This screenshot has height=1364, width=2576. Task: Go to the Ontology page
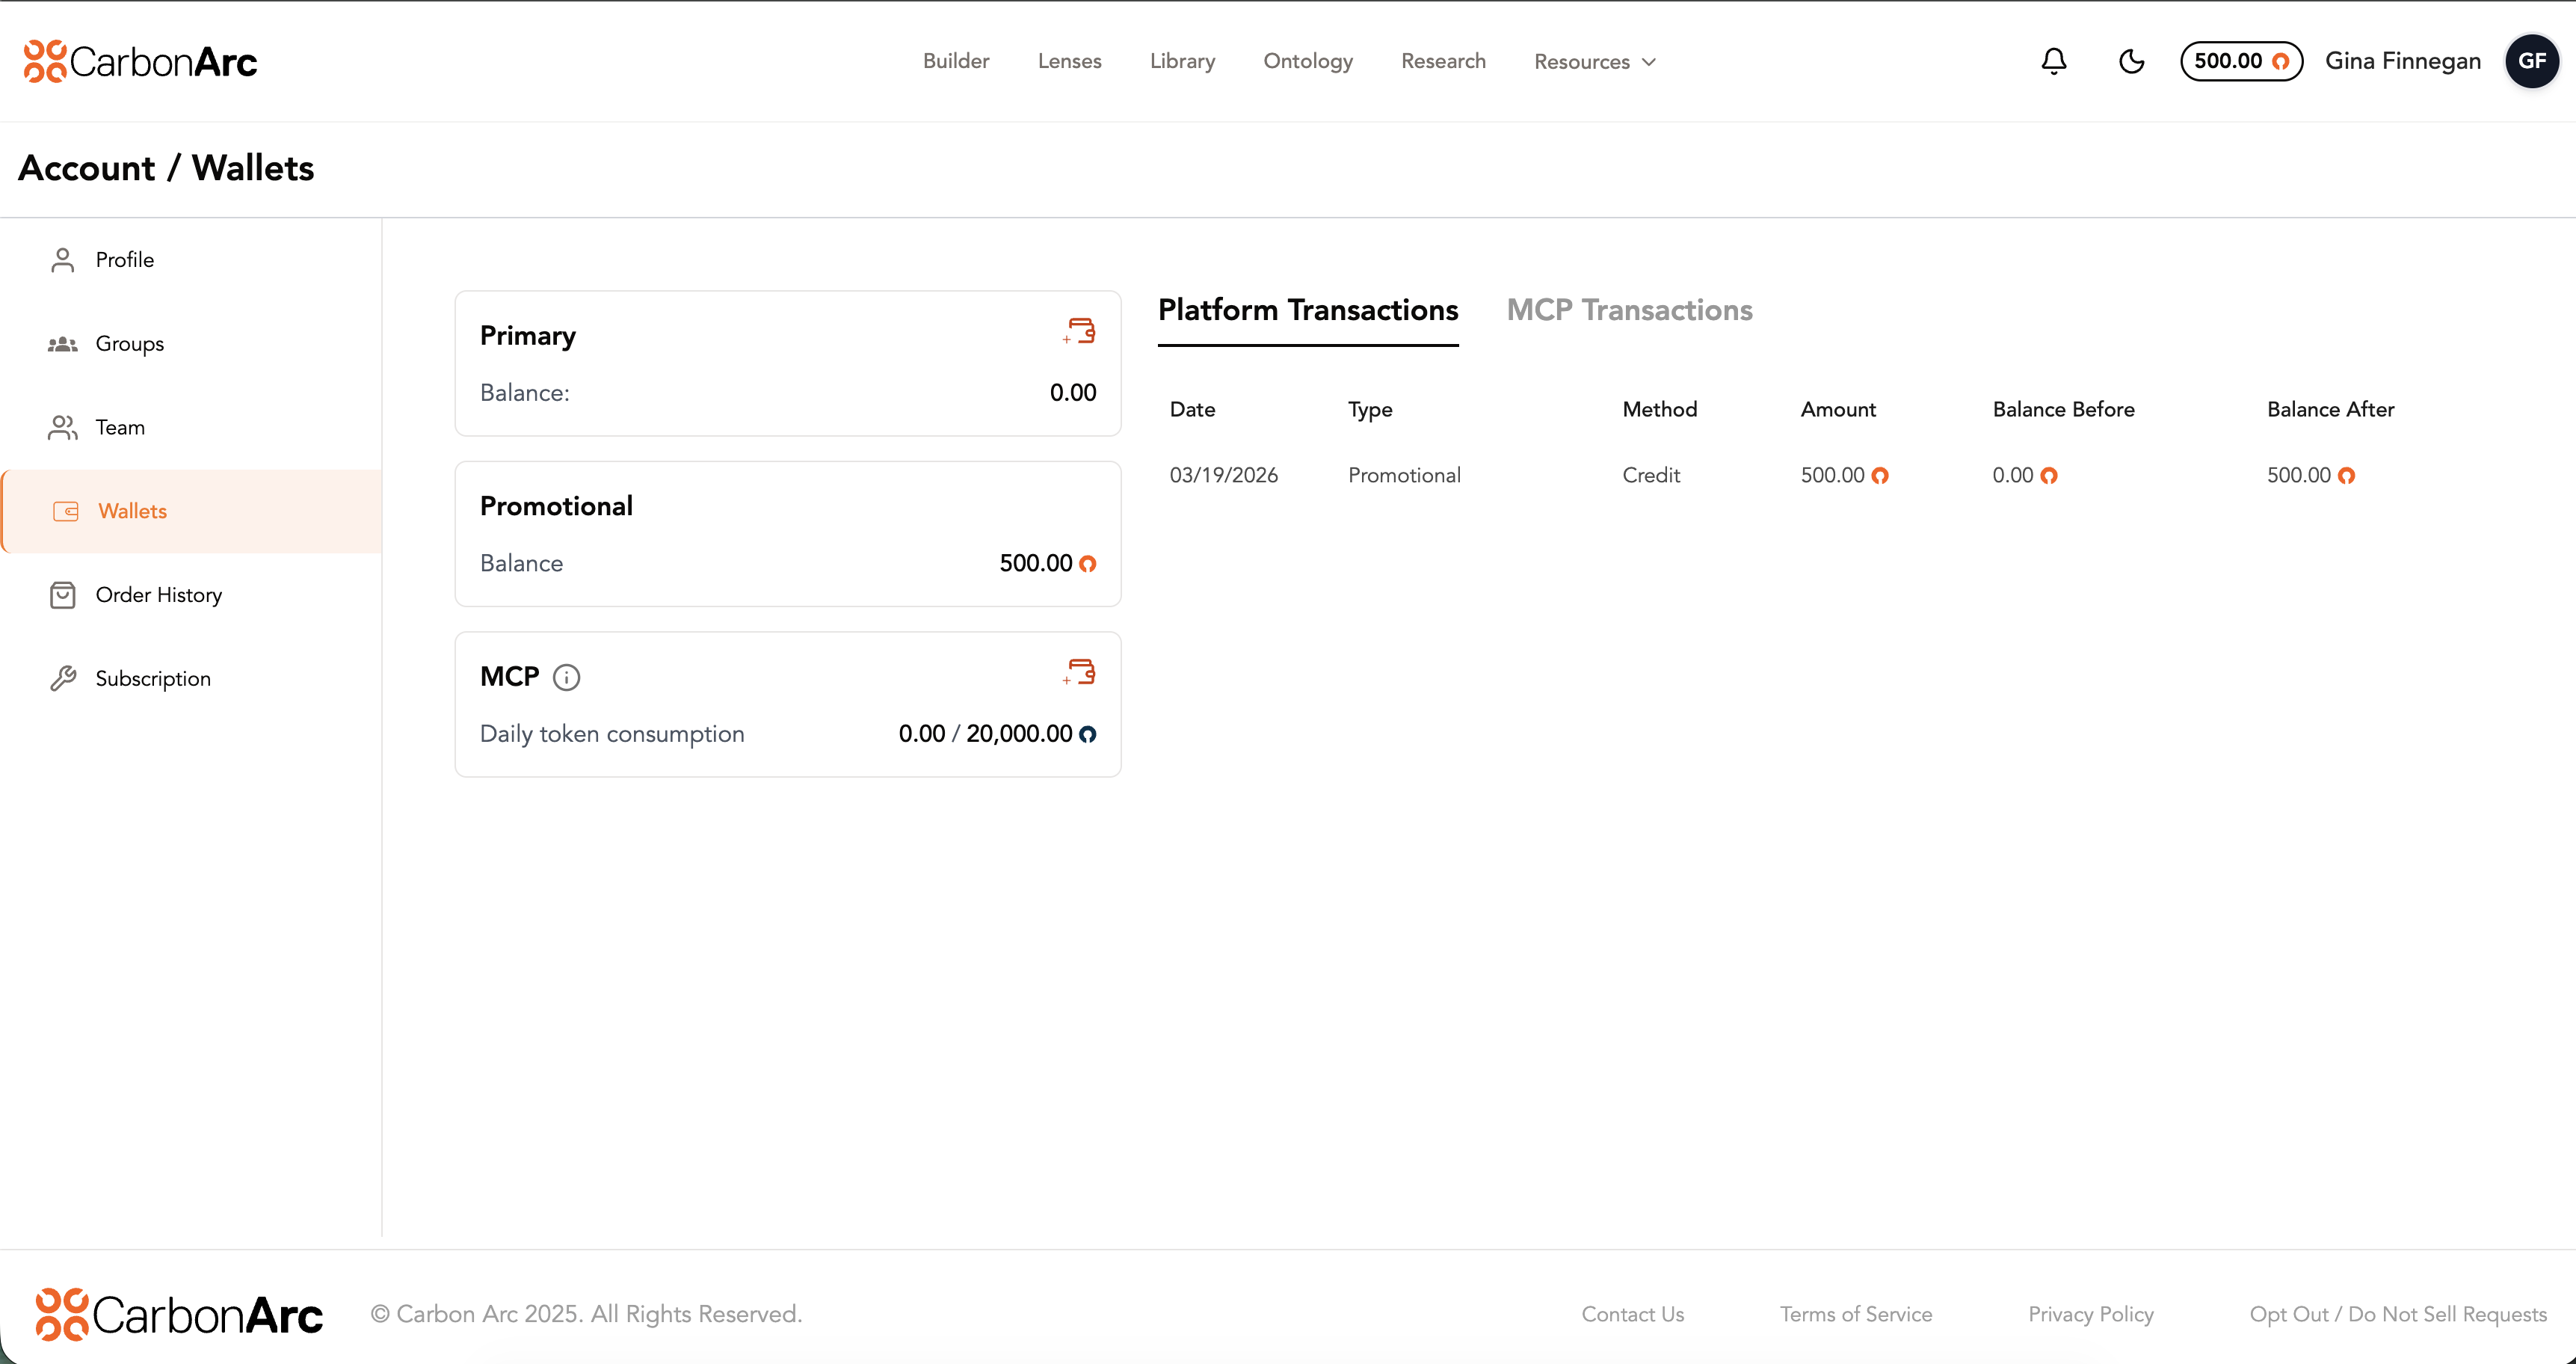point(1307,61)
